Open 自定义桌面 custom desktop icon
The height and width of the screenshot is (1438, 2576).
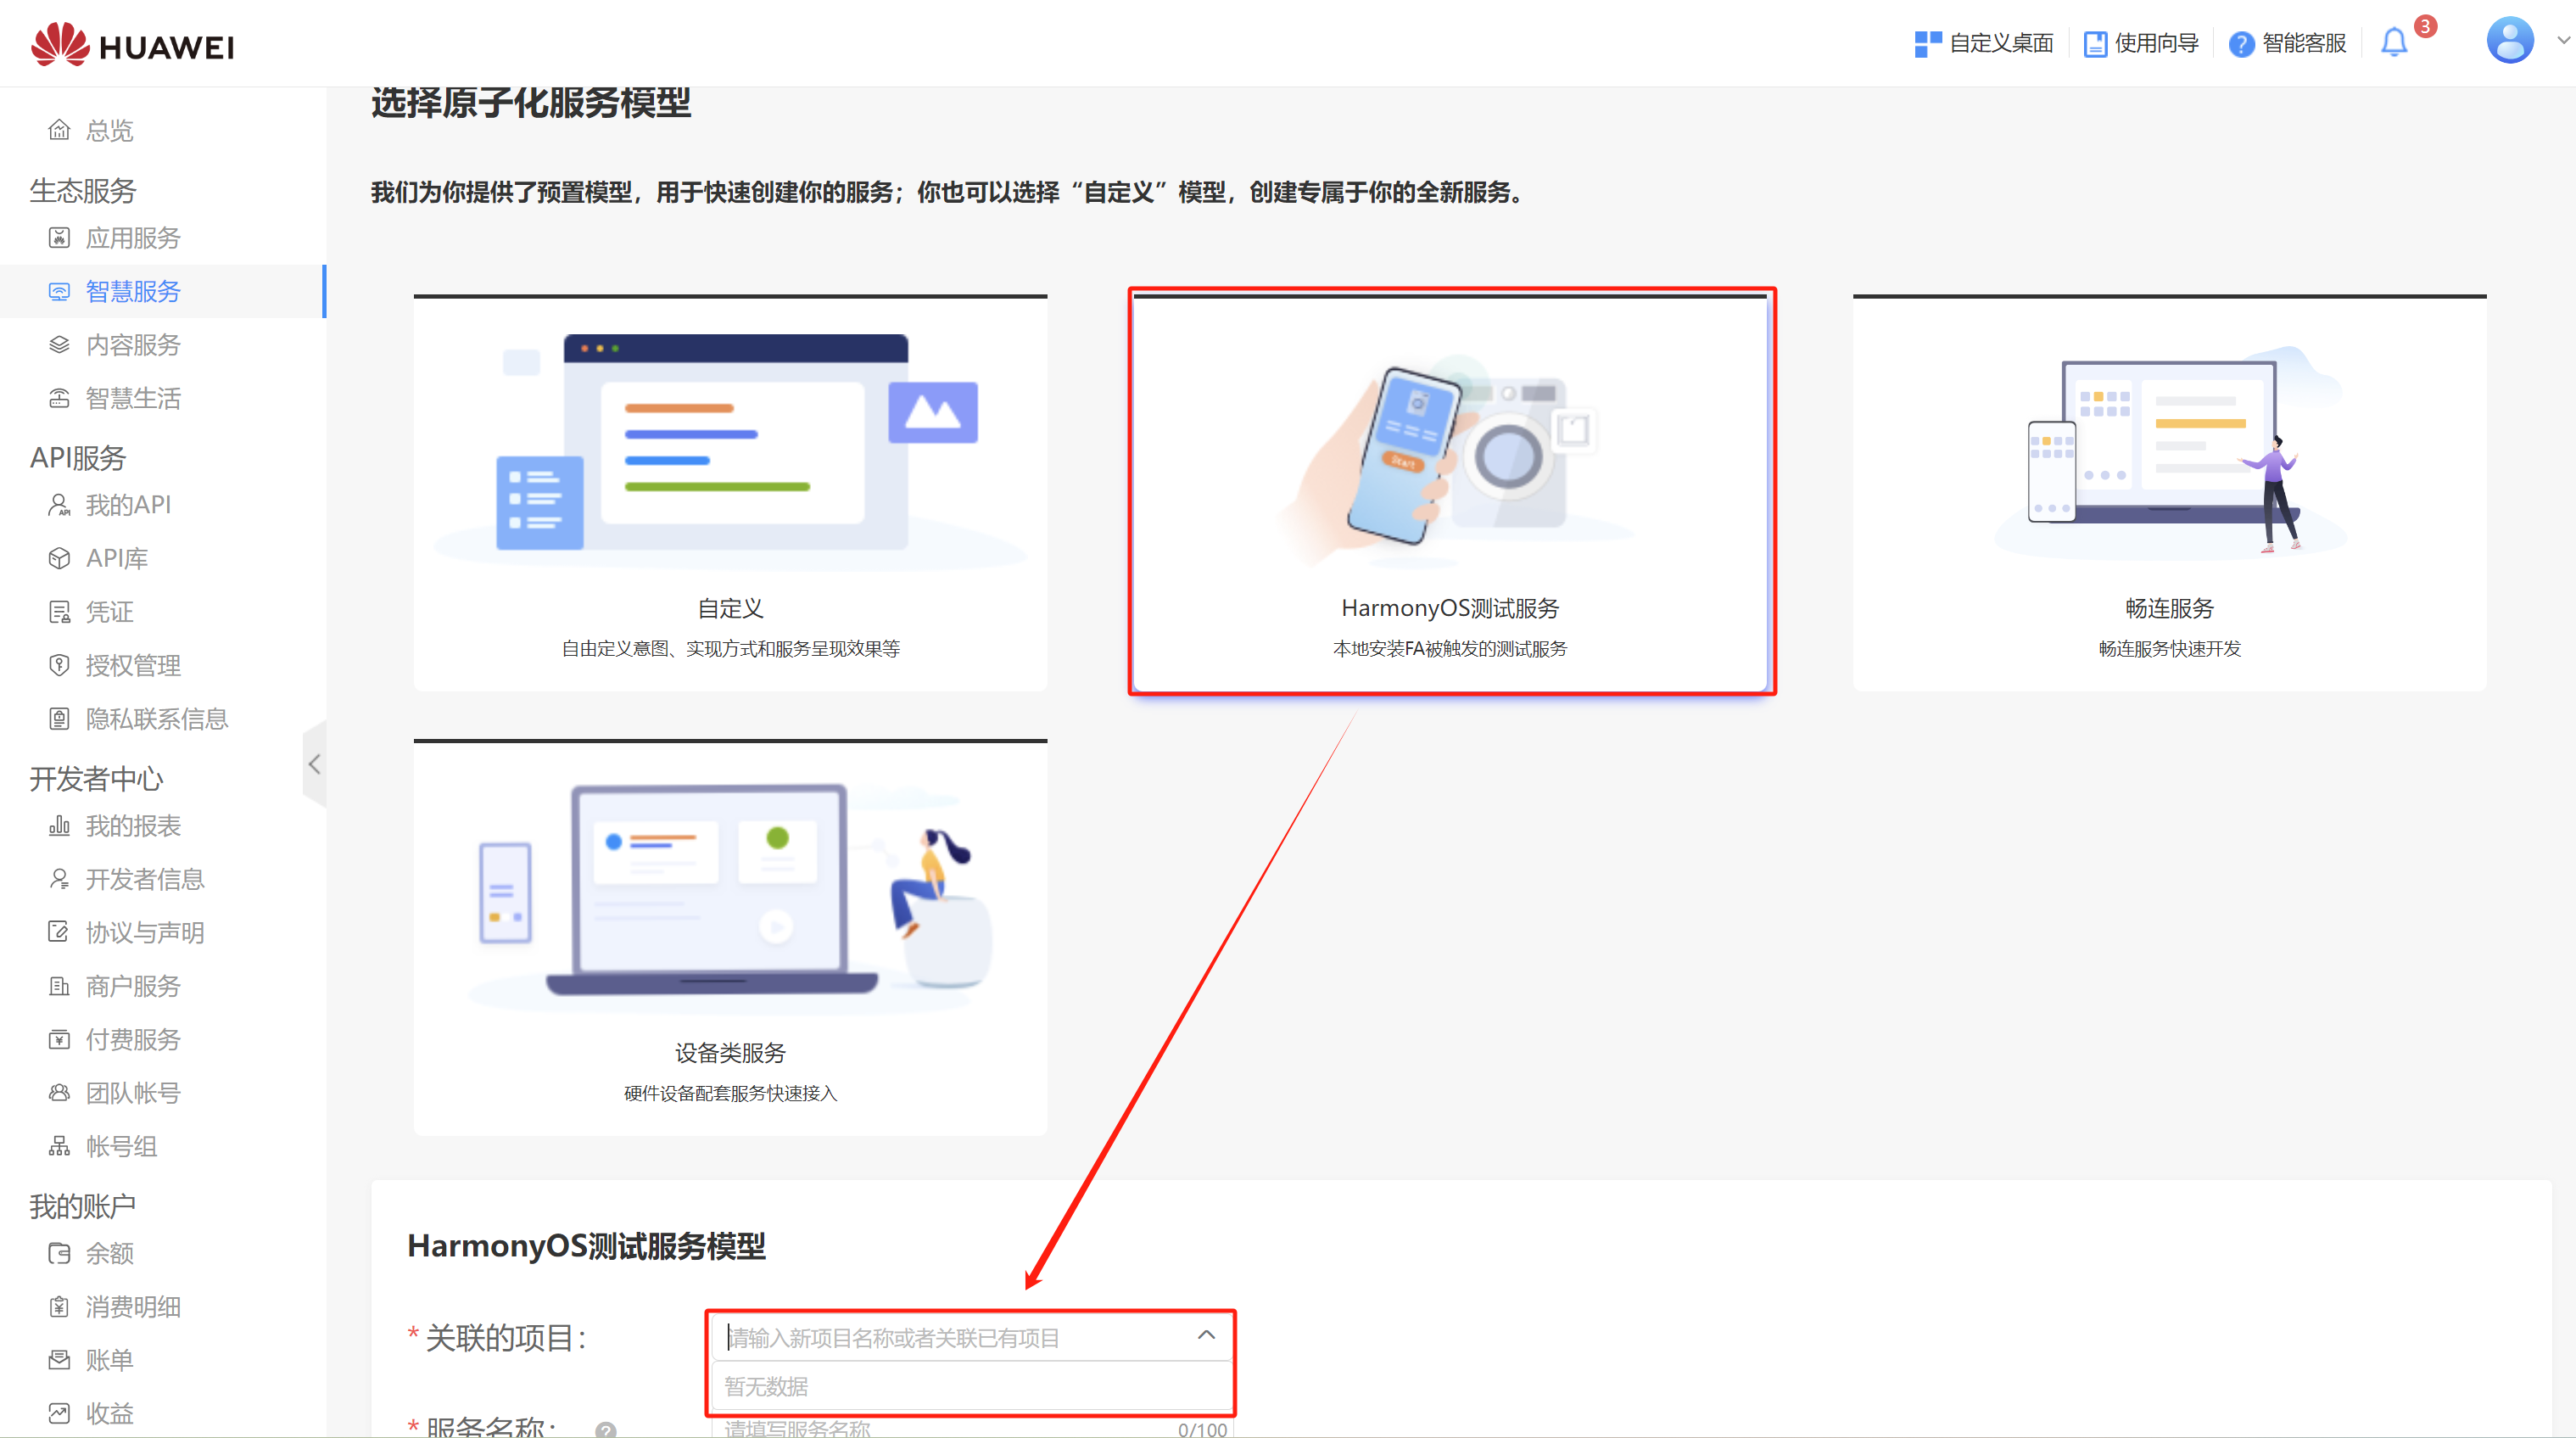click(x=1927, y=44)
